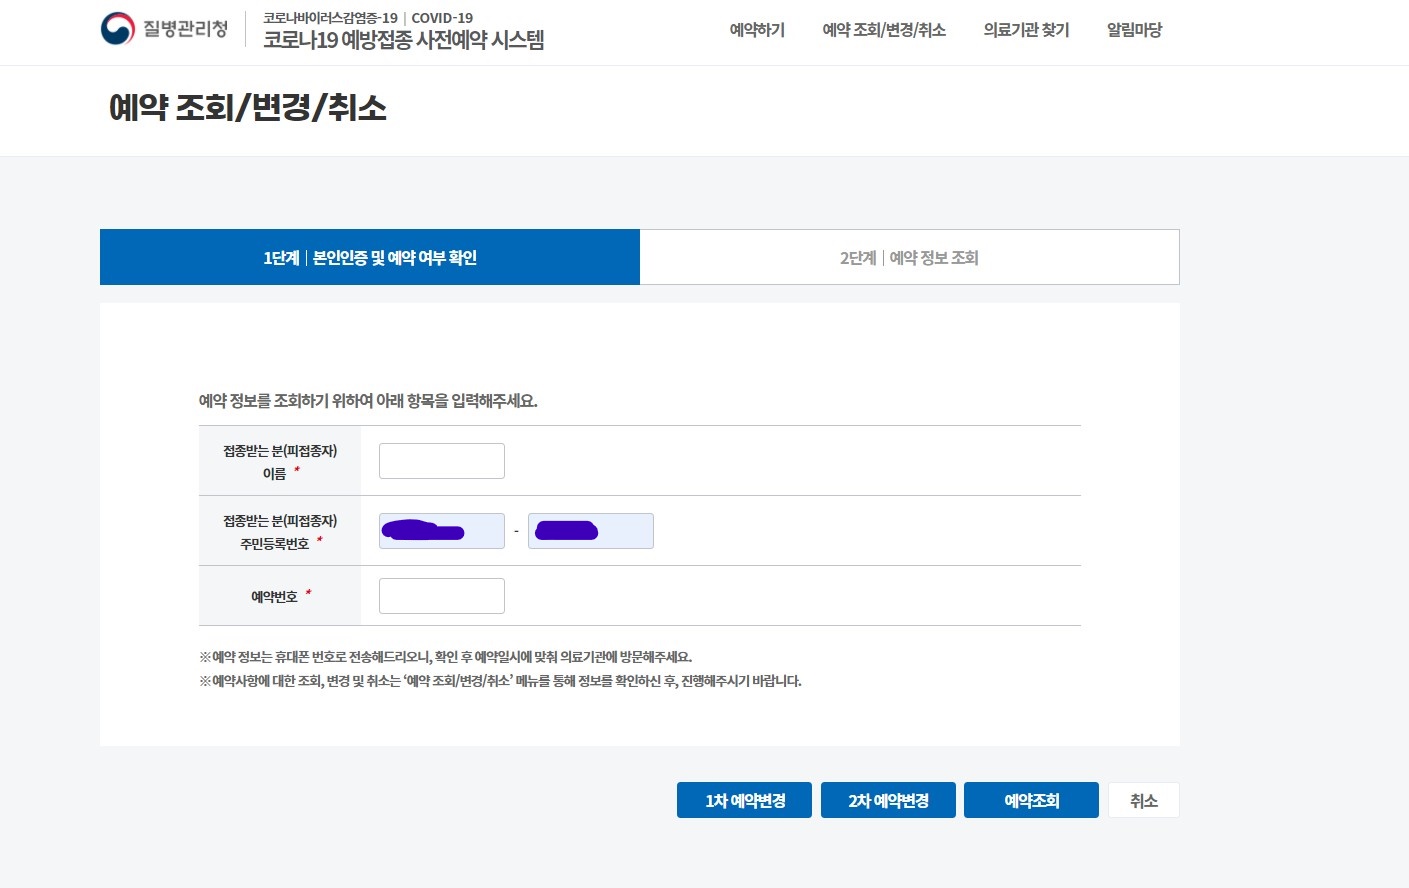Click the 2차 예약변경 button
This screenshot has width=1409, height=888.
tap(888, 800)
